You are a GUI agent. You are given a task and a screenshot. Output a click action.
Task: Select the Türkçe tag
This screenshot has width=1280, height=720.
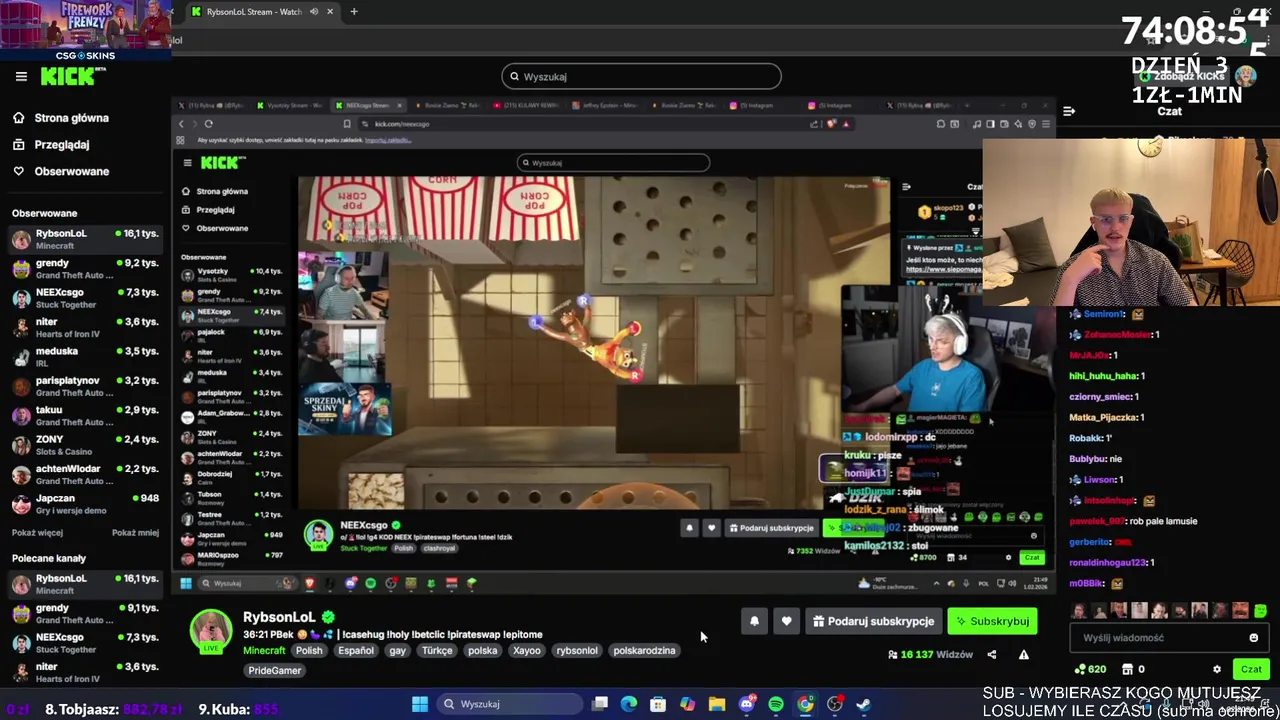437,651
